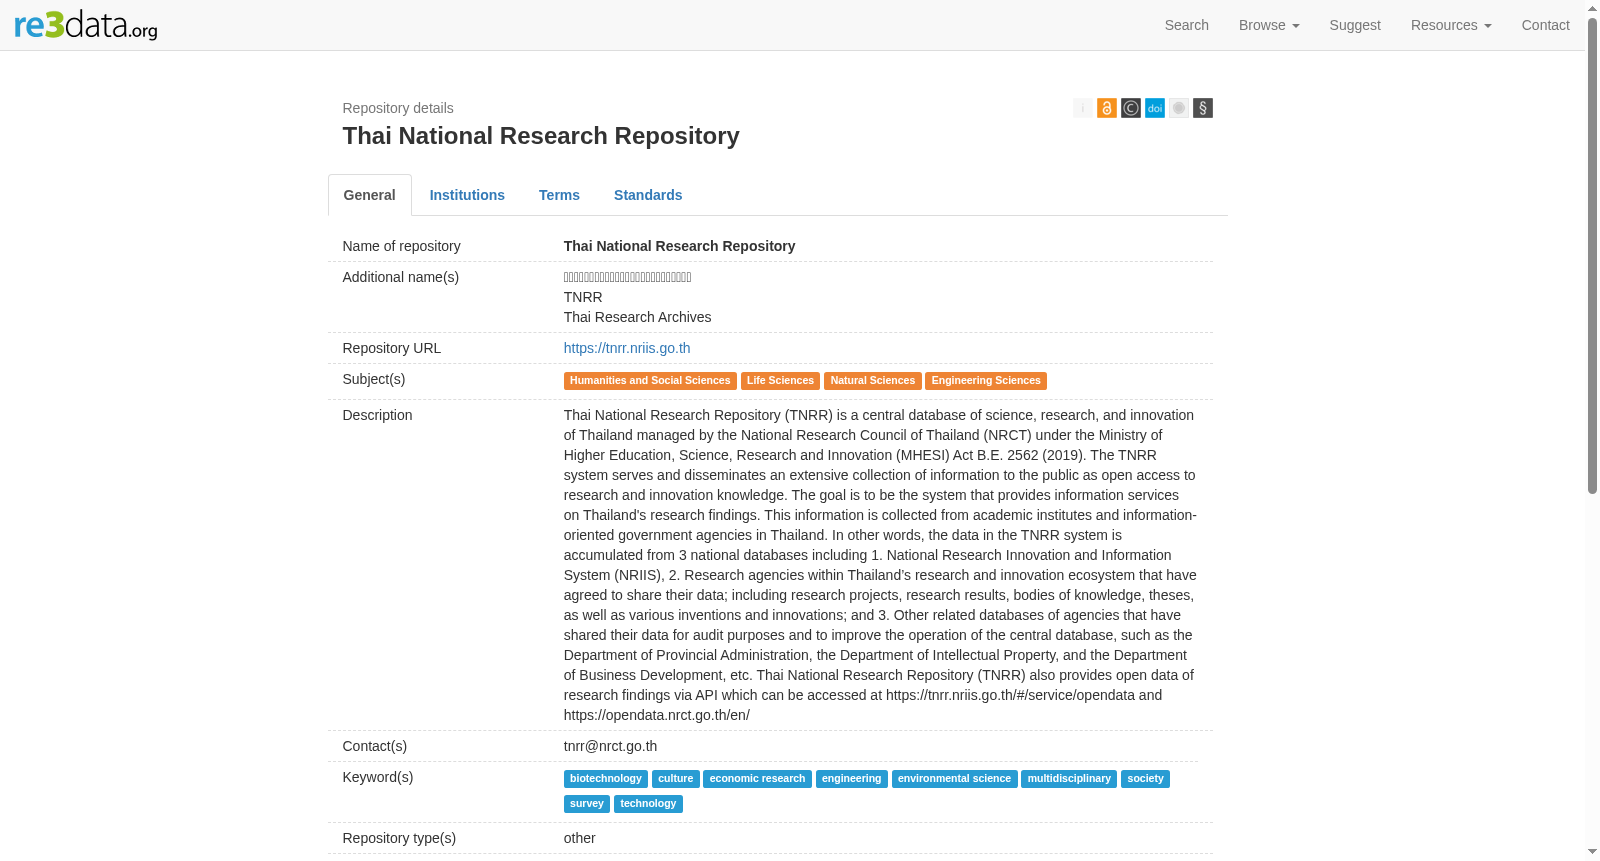Click the technology keyword tag
The width and height of the screenshot is (1600, 861).
(648, 804)
